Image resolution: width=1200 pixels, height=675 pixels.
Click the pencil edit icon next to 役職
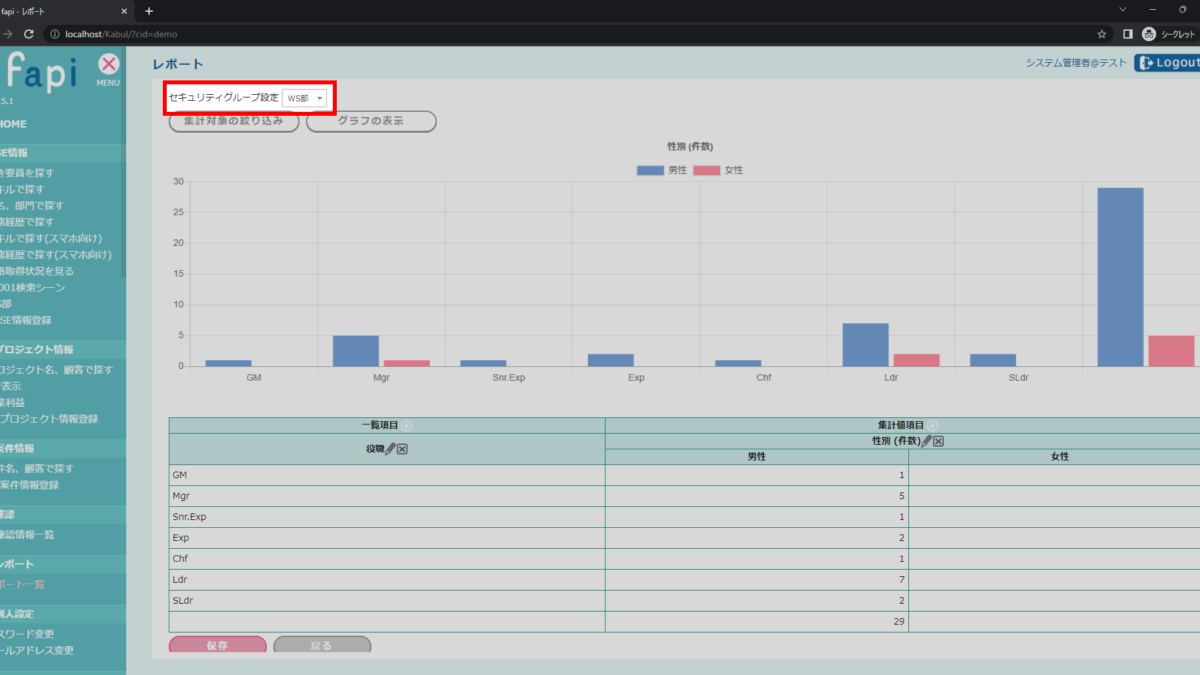[x=391, y=449]
